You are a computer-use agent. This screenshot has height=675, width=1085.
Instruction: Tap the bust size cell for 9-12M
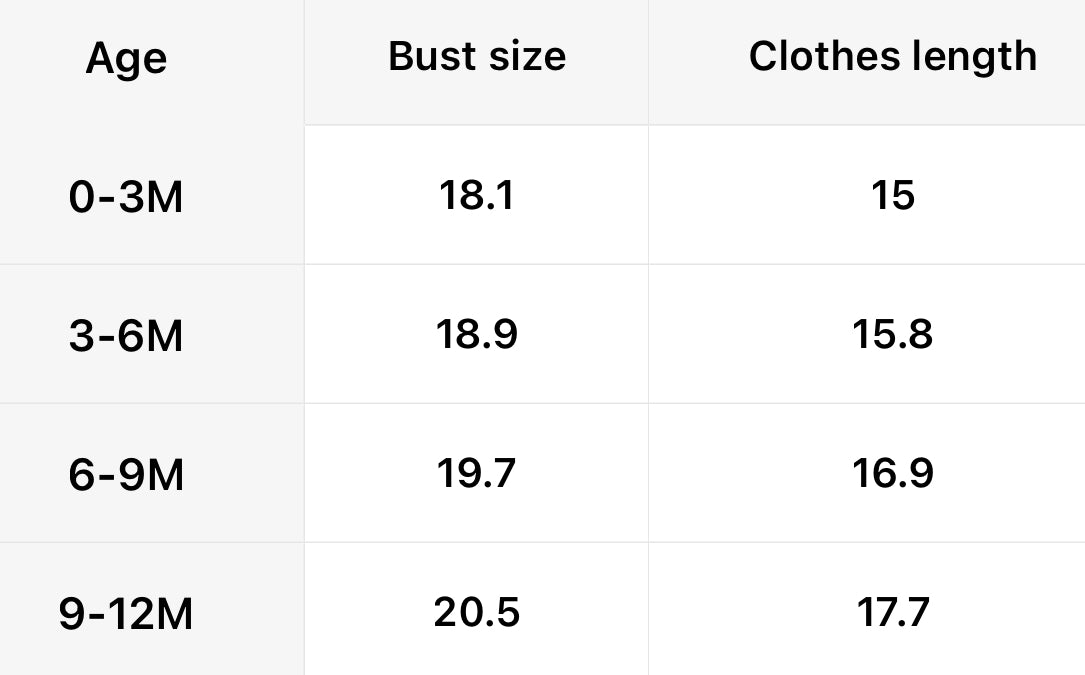[x=477, y=611]
